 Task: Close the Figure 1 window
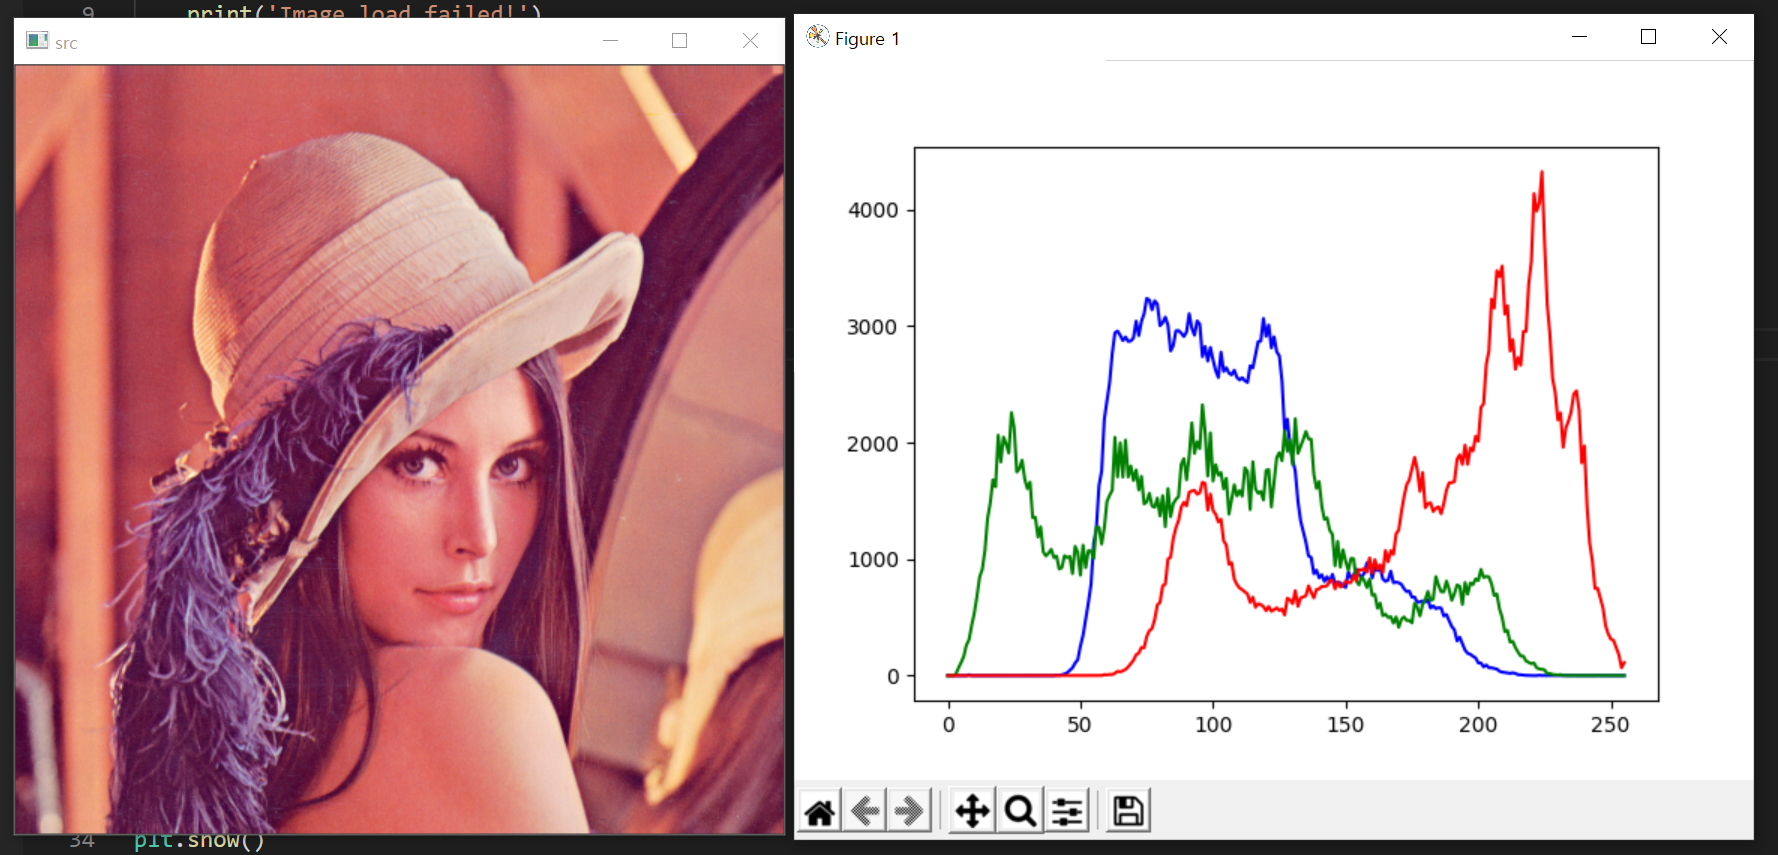coord(1719,37)
